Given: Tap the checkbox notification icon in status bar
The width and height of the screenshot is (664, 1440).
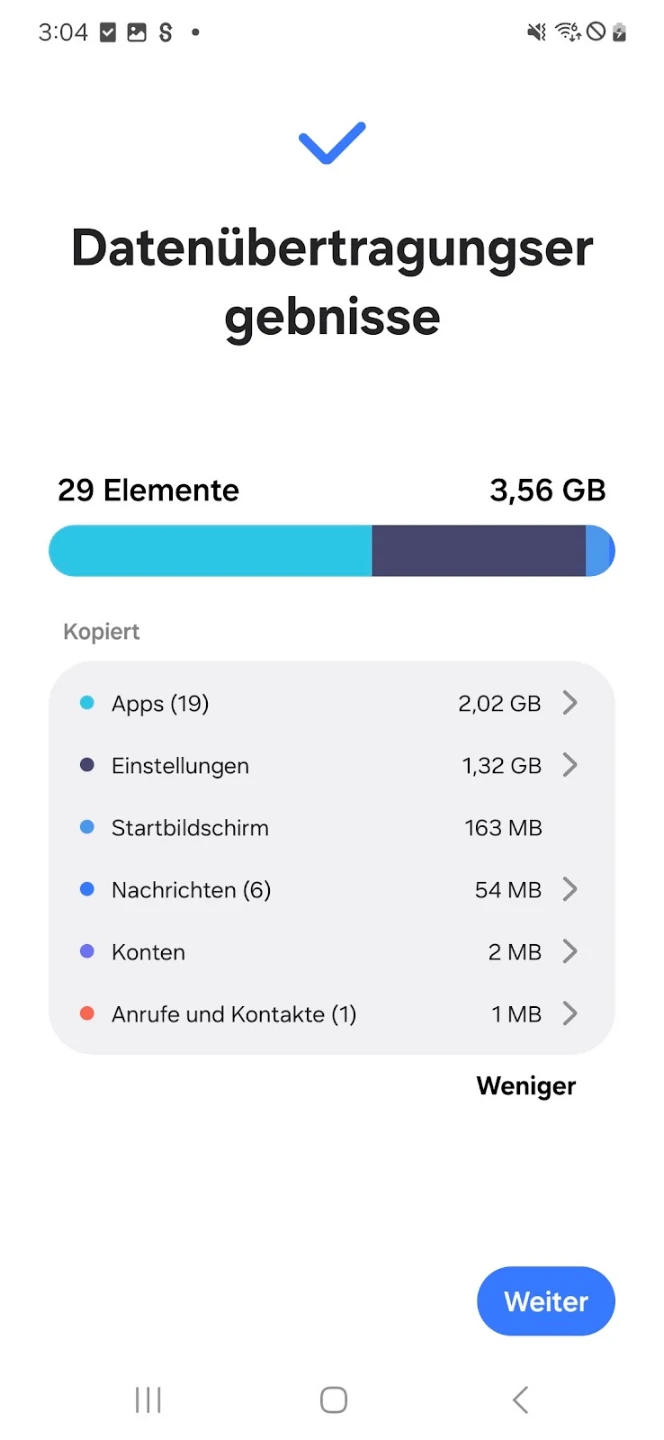Looking at the screenshot, I should [108, 33].
